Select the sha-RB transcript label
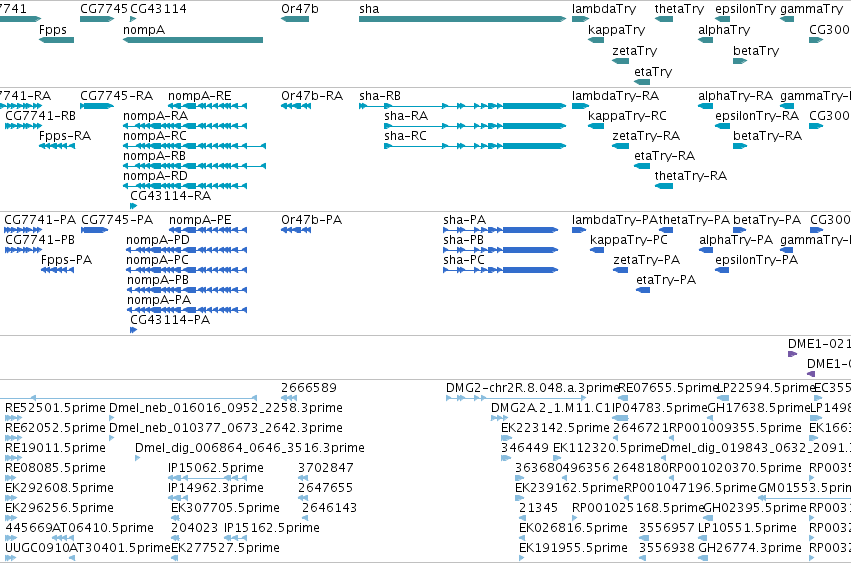The height and width of the screenshot is (563, 851). pyautogui.click(x=380, y=96)
